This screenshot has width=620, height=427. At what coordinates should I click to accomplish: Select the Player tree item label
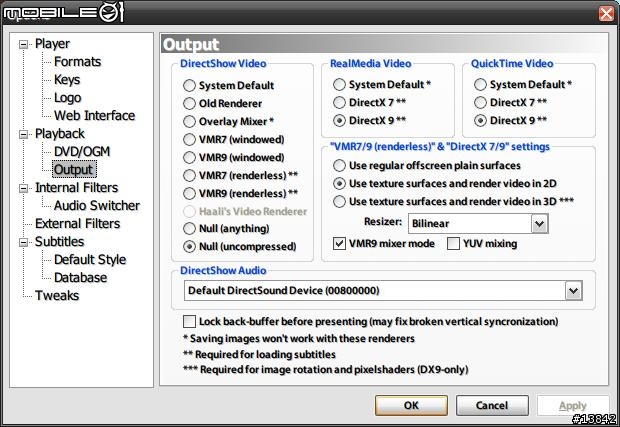[52, 43]
